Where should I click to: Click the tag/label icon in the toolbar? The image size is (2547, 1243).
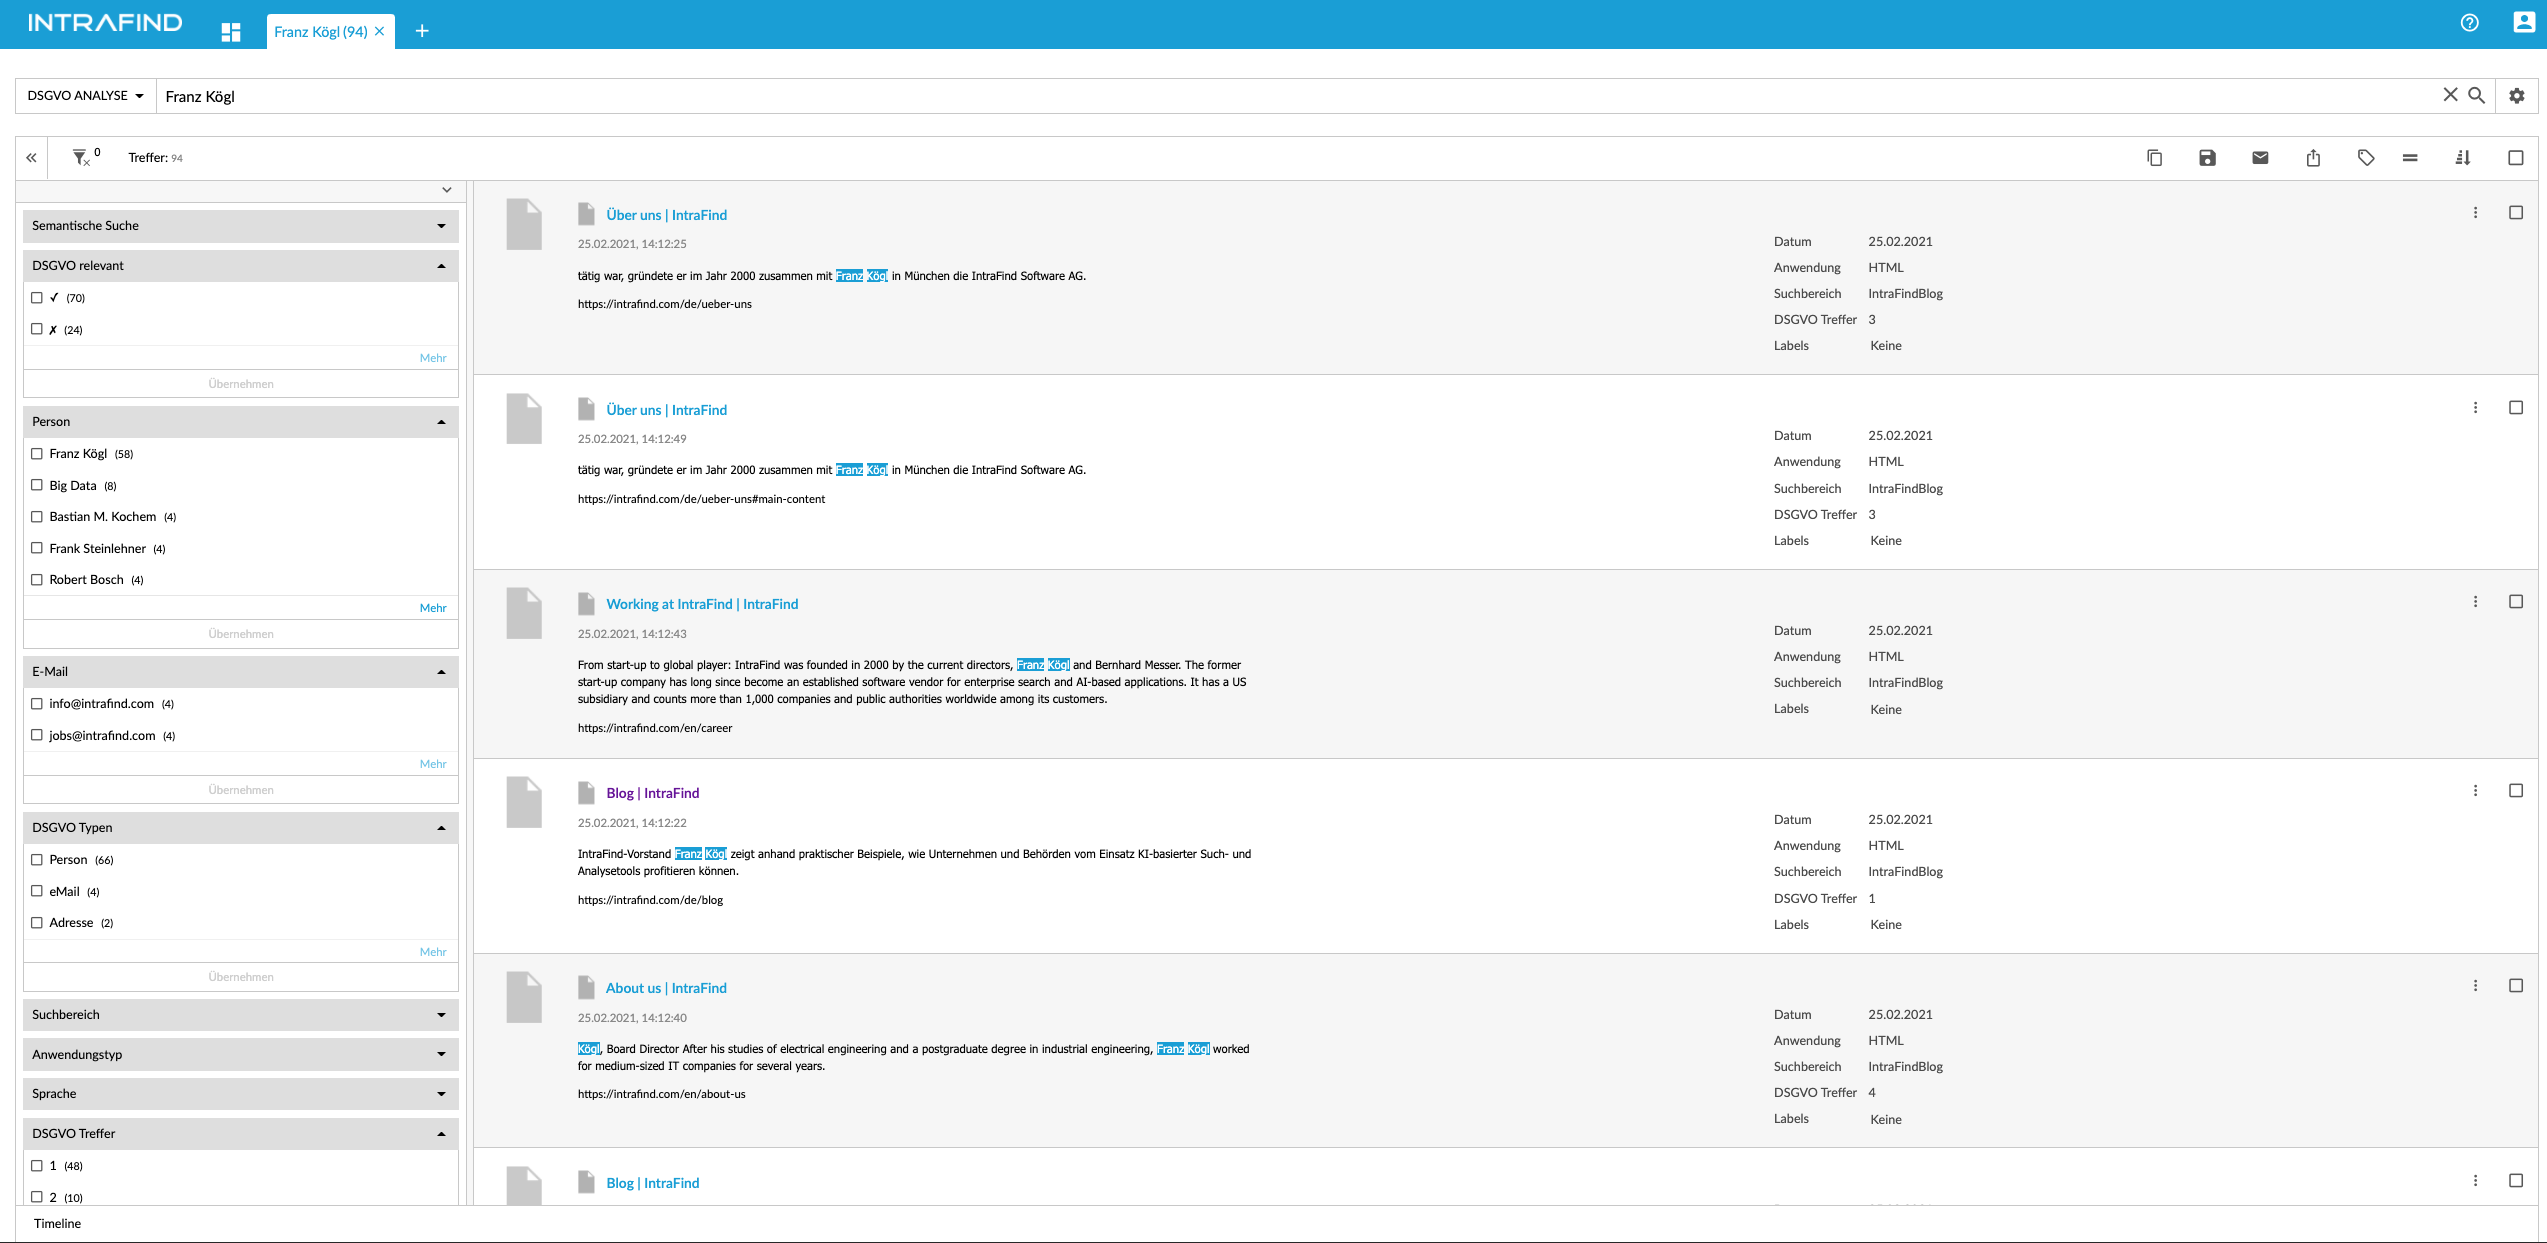[x=2366, y=157]
